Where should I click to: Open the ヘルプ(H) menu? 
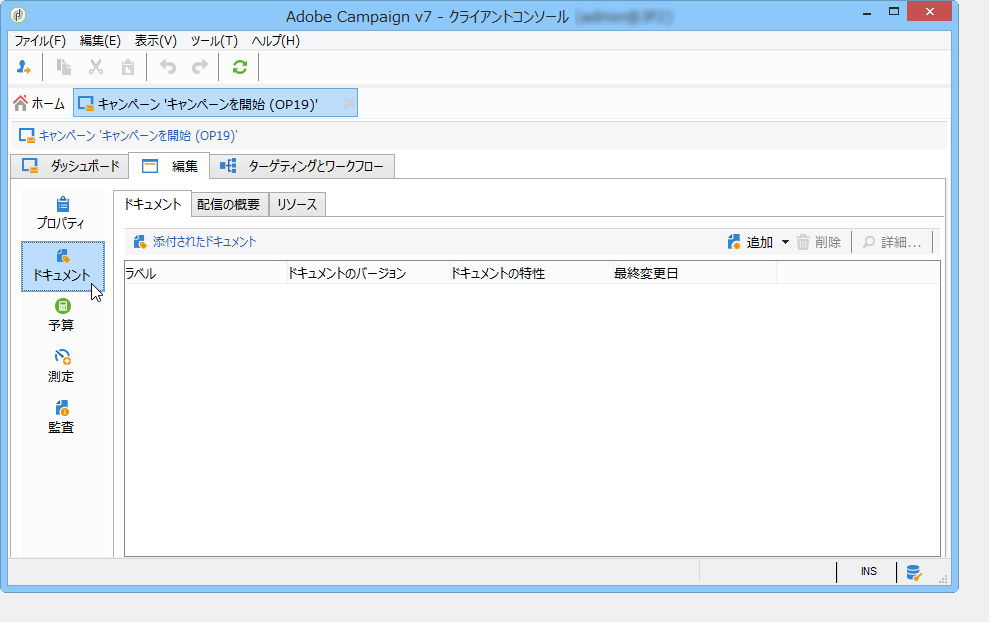click(276, 41)
